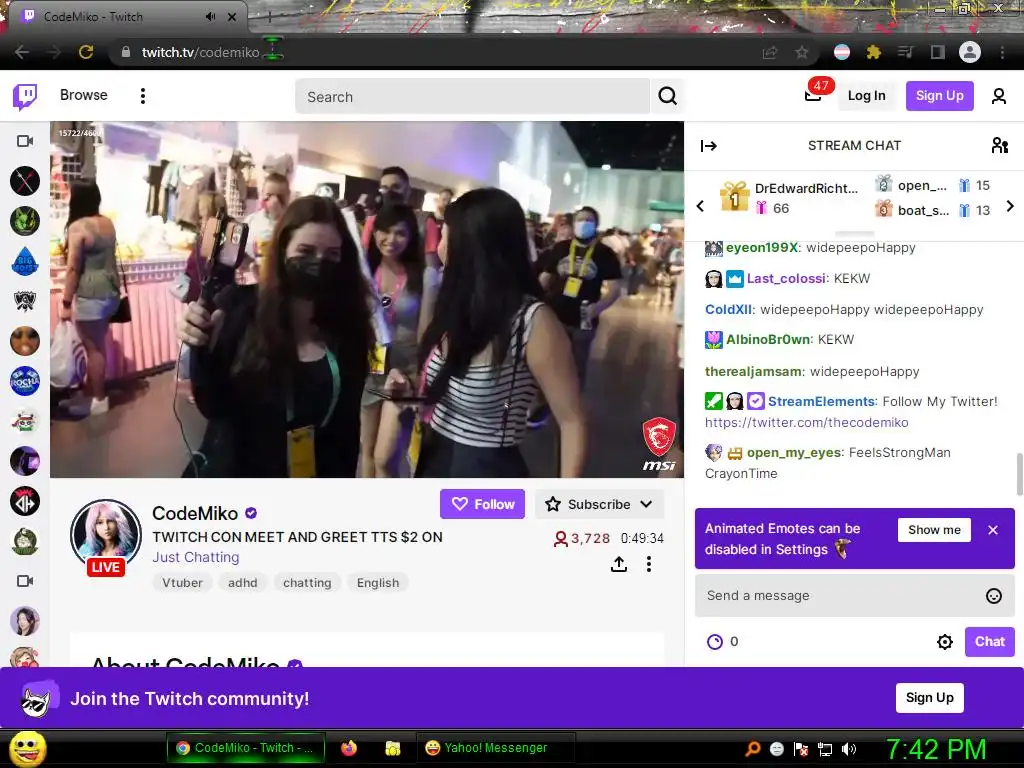Click Sign Up in the top navigation
This screenshot has width=1024, height=768.
tap(939, 95)
